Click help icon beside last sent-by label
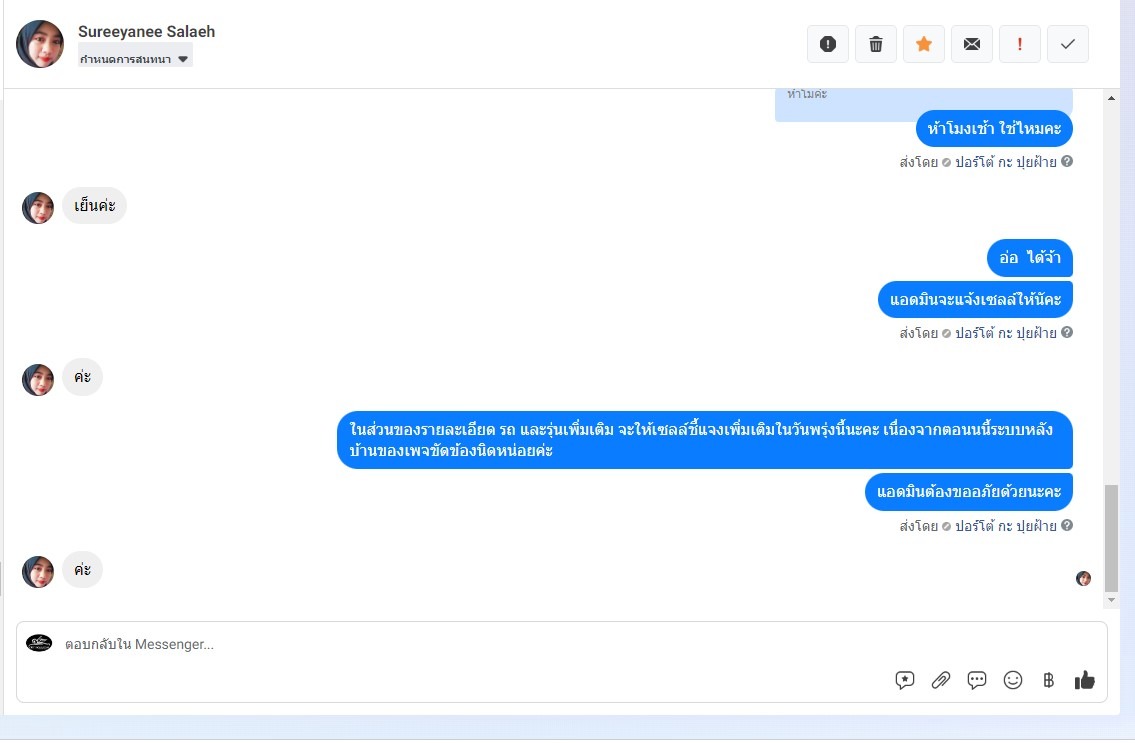Screen dimensions: 1135x743 (1067, 526)
